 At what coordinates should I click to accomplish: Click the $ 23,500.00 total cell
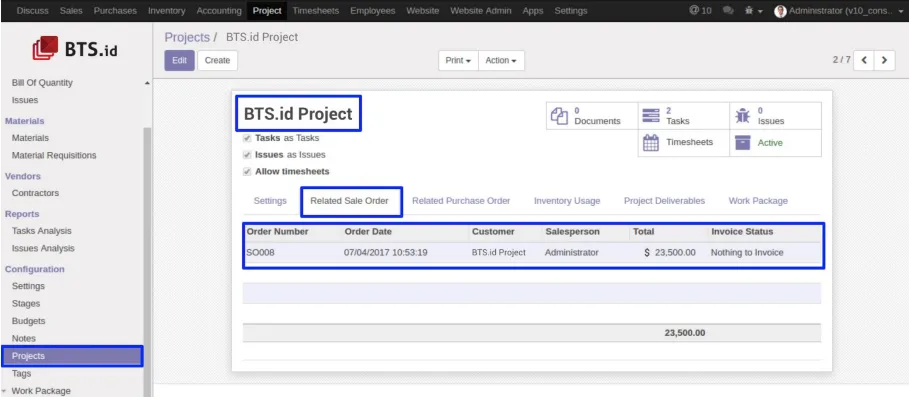tap(670, 253)
